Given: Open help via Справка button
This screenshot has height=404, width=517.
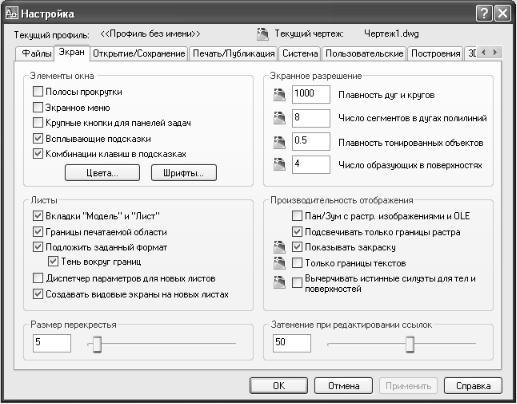Looking at the screenshot, I should (x=473, y=386).
